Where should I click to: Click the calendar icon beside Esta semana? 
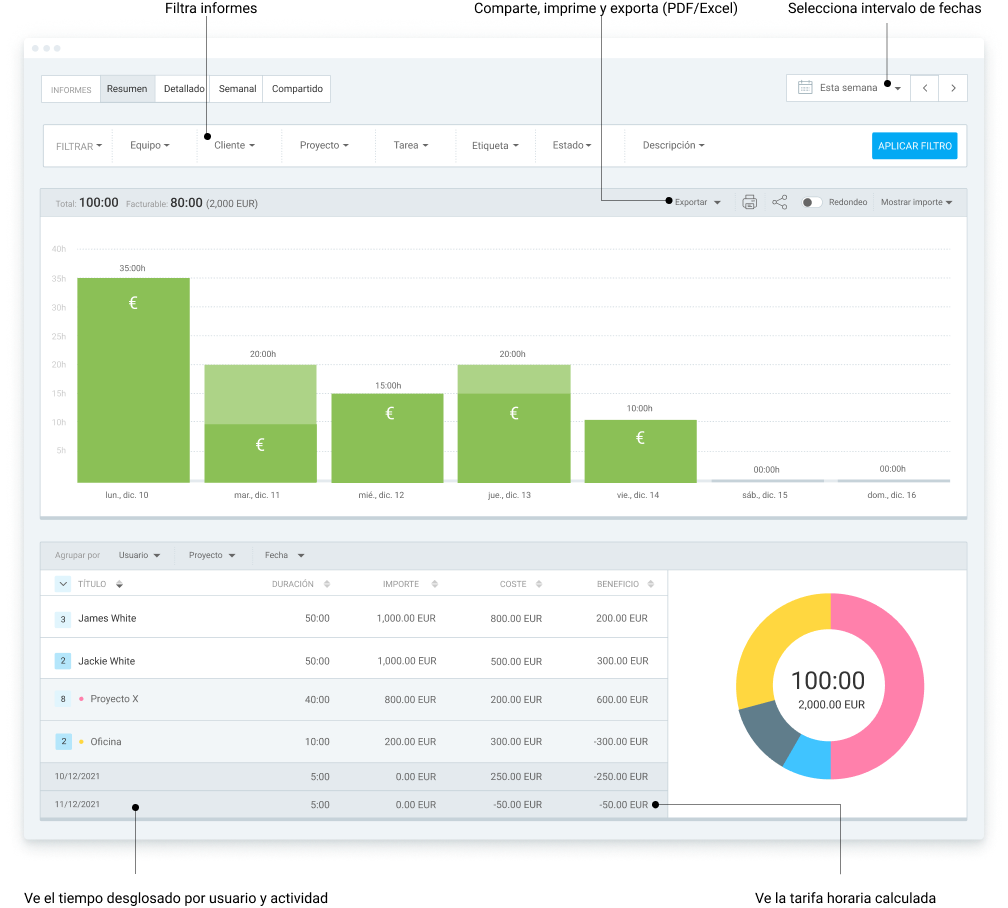[805, 87]
